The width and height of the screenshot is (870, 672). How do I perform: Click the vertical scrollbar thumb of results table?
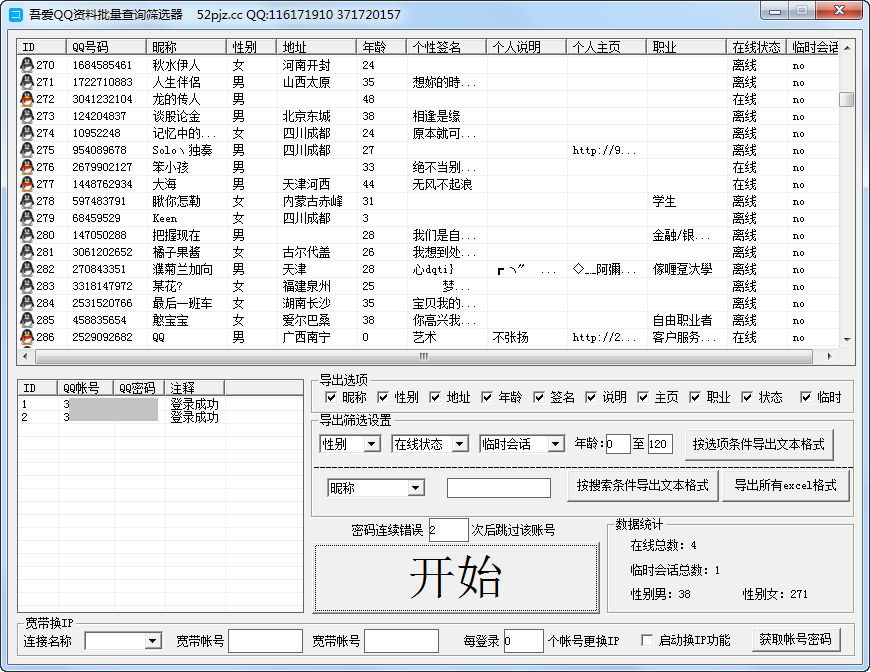point(846,99)
